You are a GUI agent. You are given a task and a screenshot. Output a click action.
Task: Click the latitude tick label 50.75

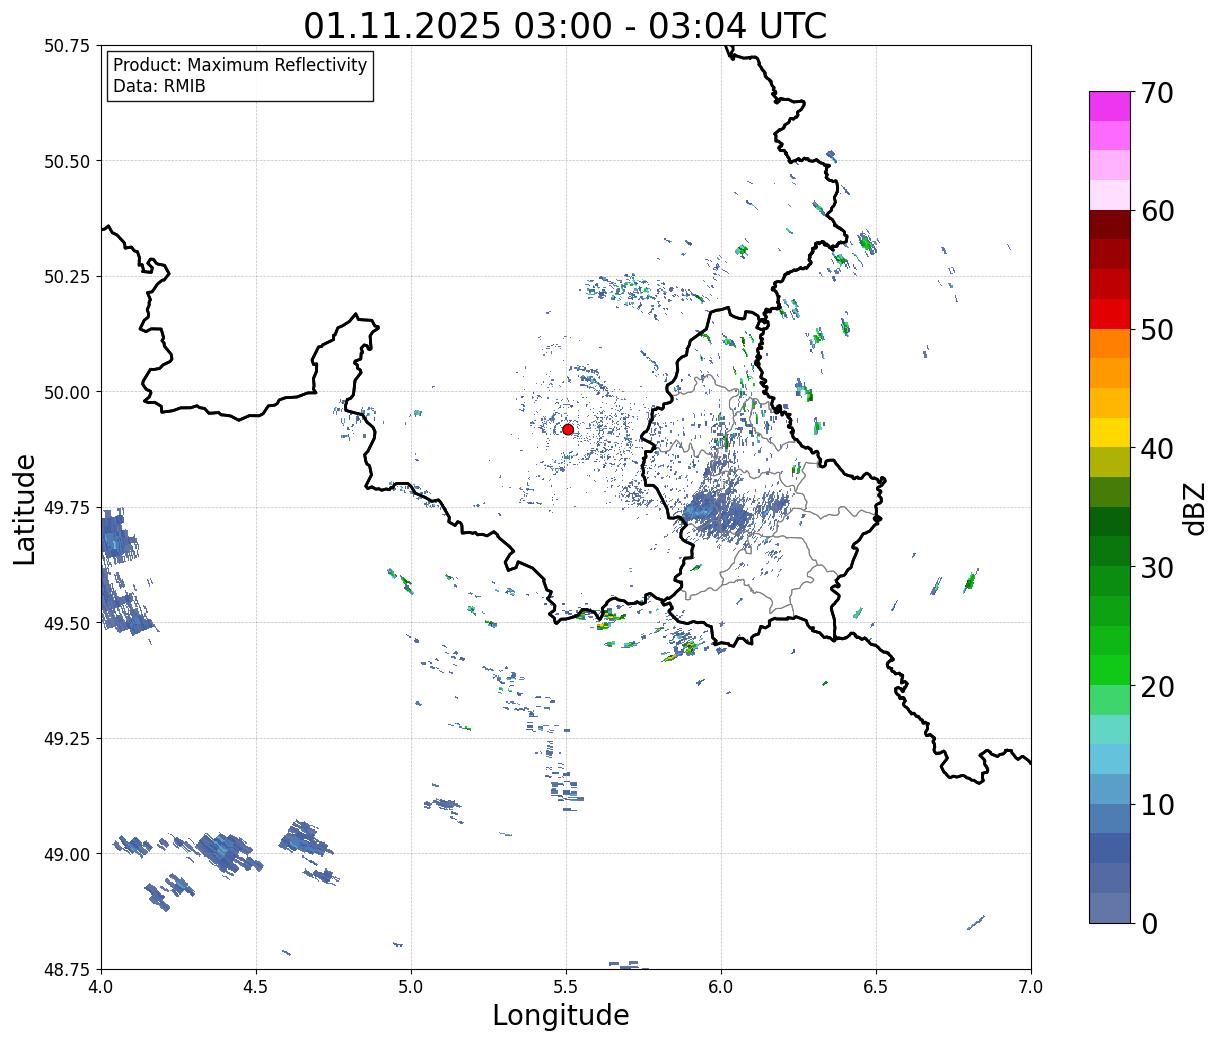click(x=67, y=46)
